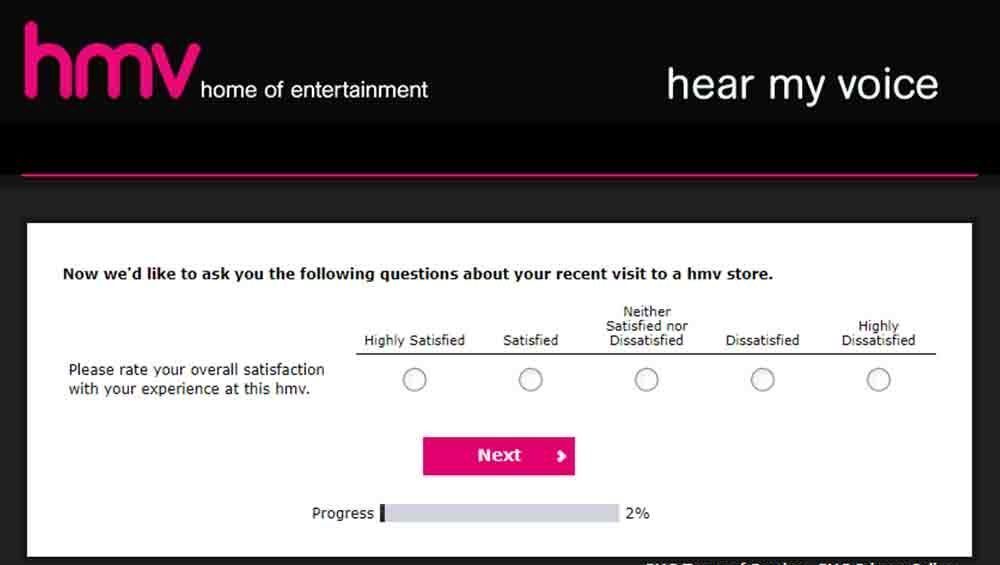Click the 'Highly Satisfied' column label

pos(415,341)
